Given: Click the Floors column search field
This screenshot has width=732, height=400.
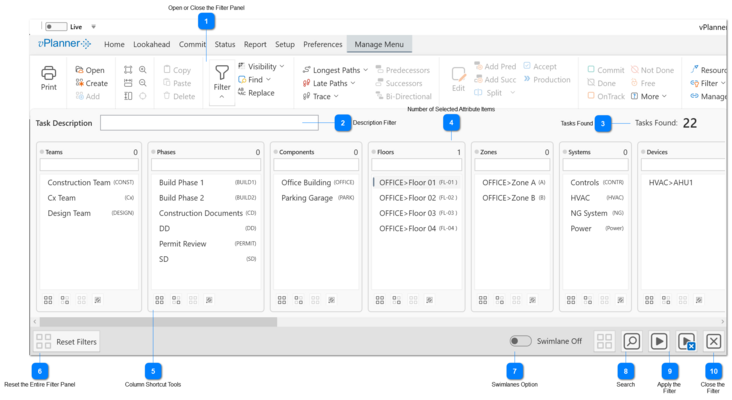Looking at the screenshot, I should pos(416,165).
